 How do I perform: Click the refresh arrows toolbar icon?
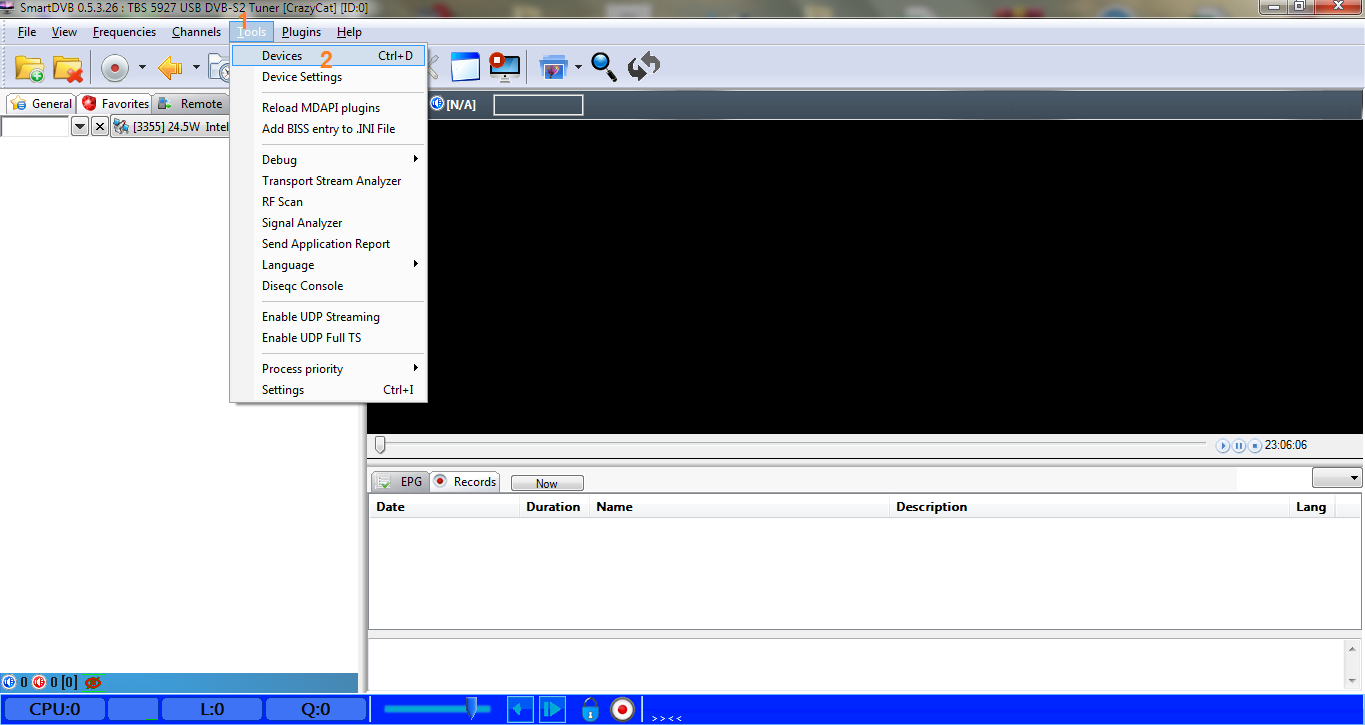[x=644, y=67]
